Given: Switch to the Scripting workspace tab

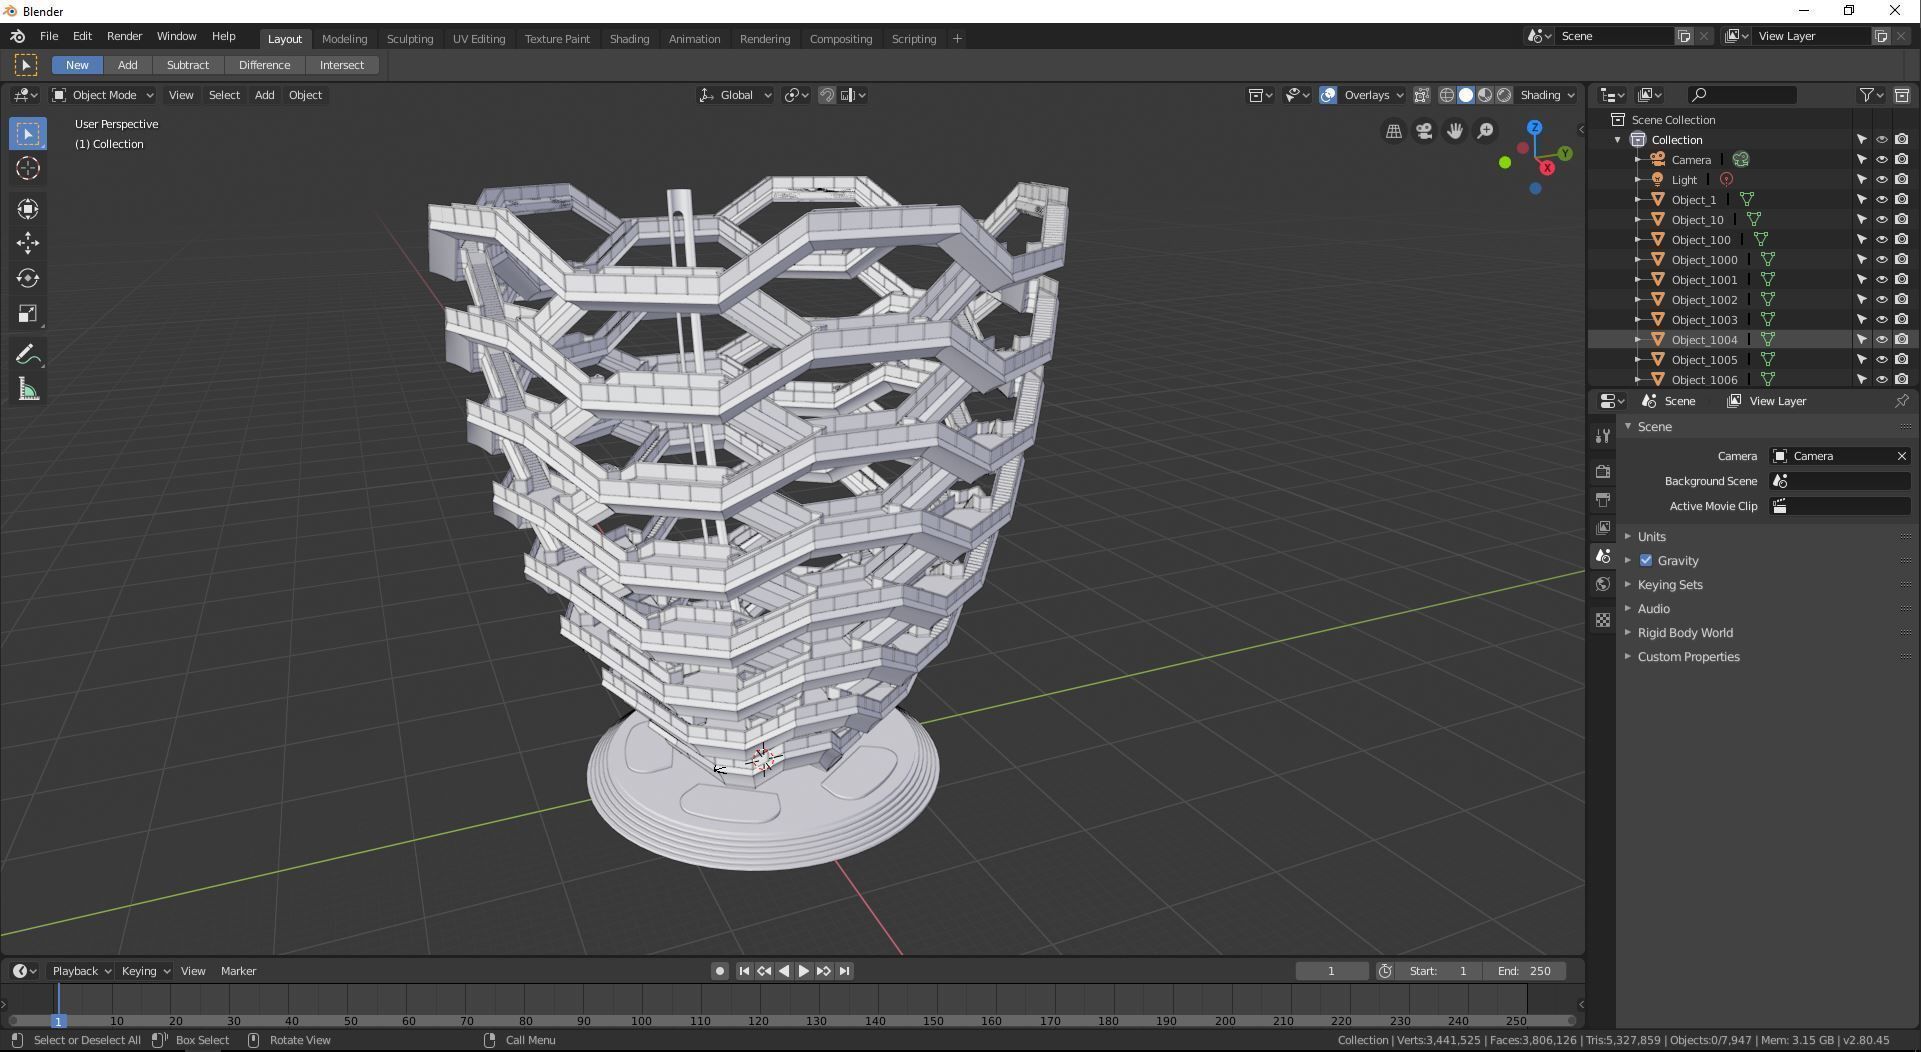Looking at the screenshot, I should [914, 39].
